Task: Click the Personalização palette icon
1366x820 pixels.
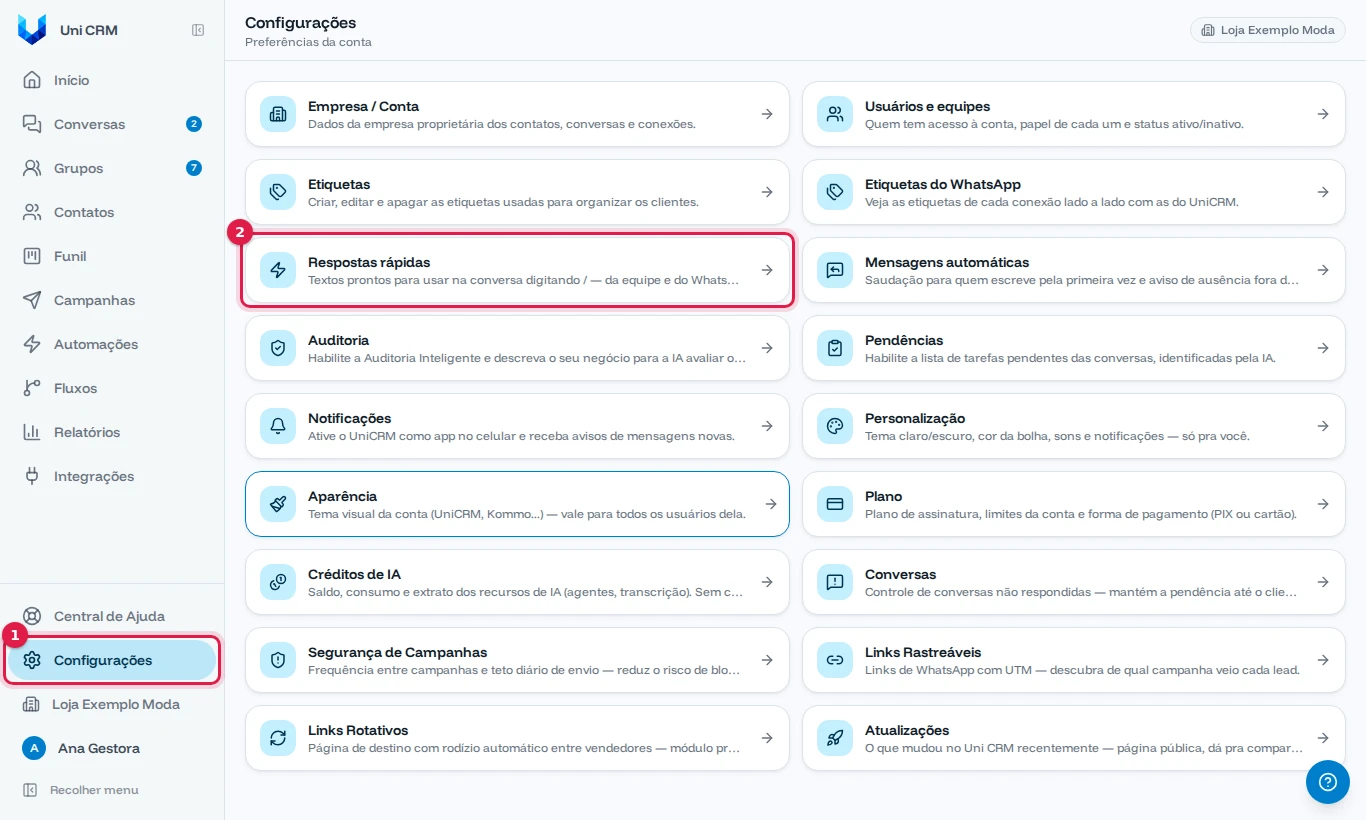Action: 835,426
